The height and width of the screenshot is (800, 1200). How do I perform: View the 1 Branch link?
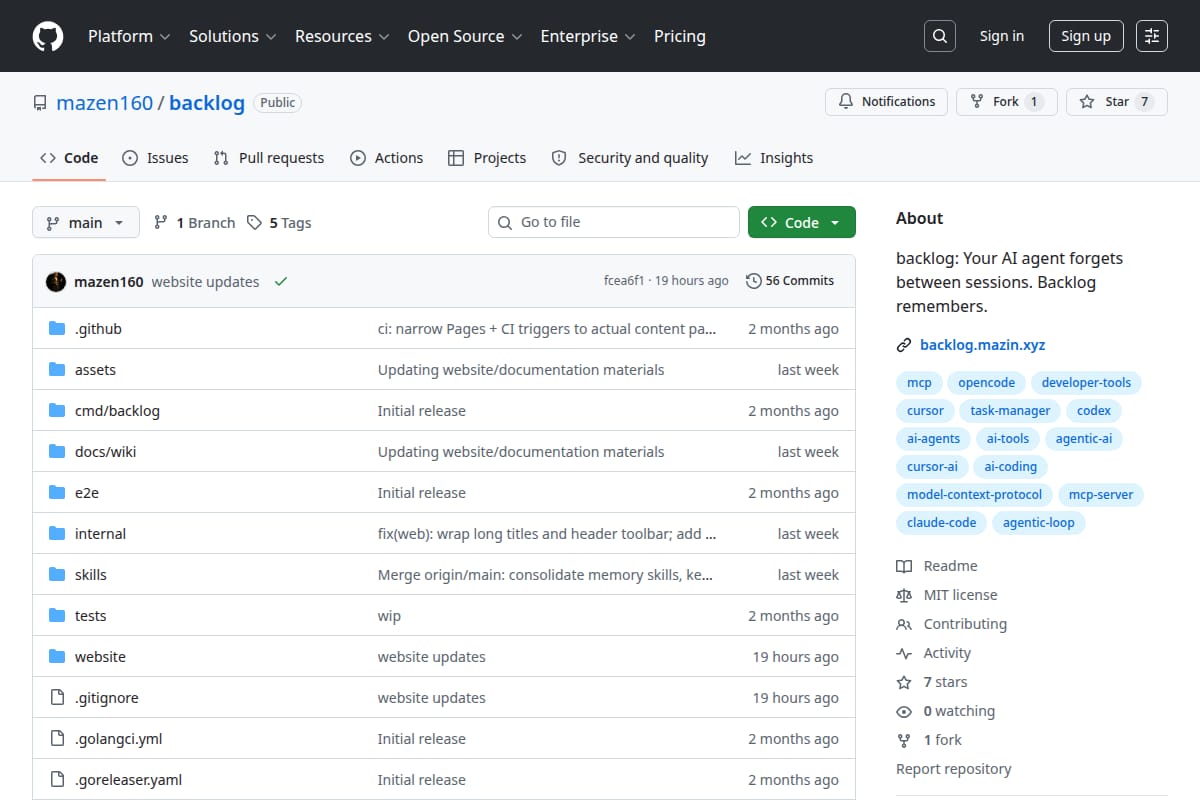coord(194,223)
